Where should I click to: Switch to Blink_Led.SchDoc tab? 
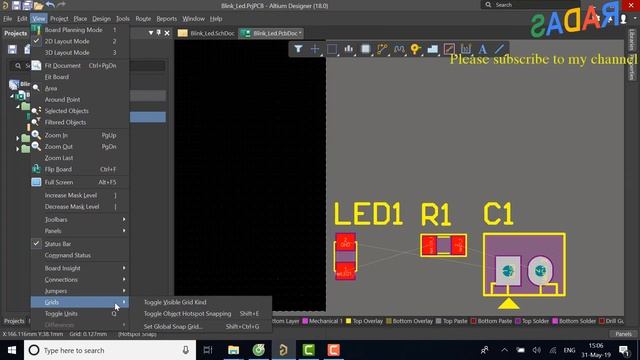207,33
